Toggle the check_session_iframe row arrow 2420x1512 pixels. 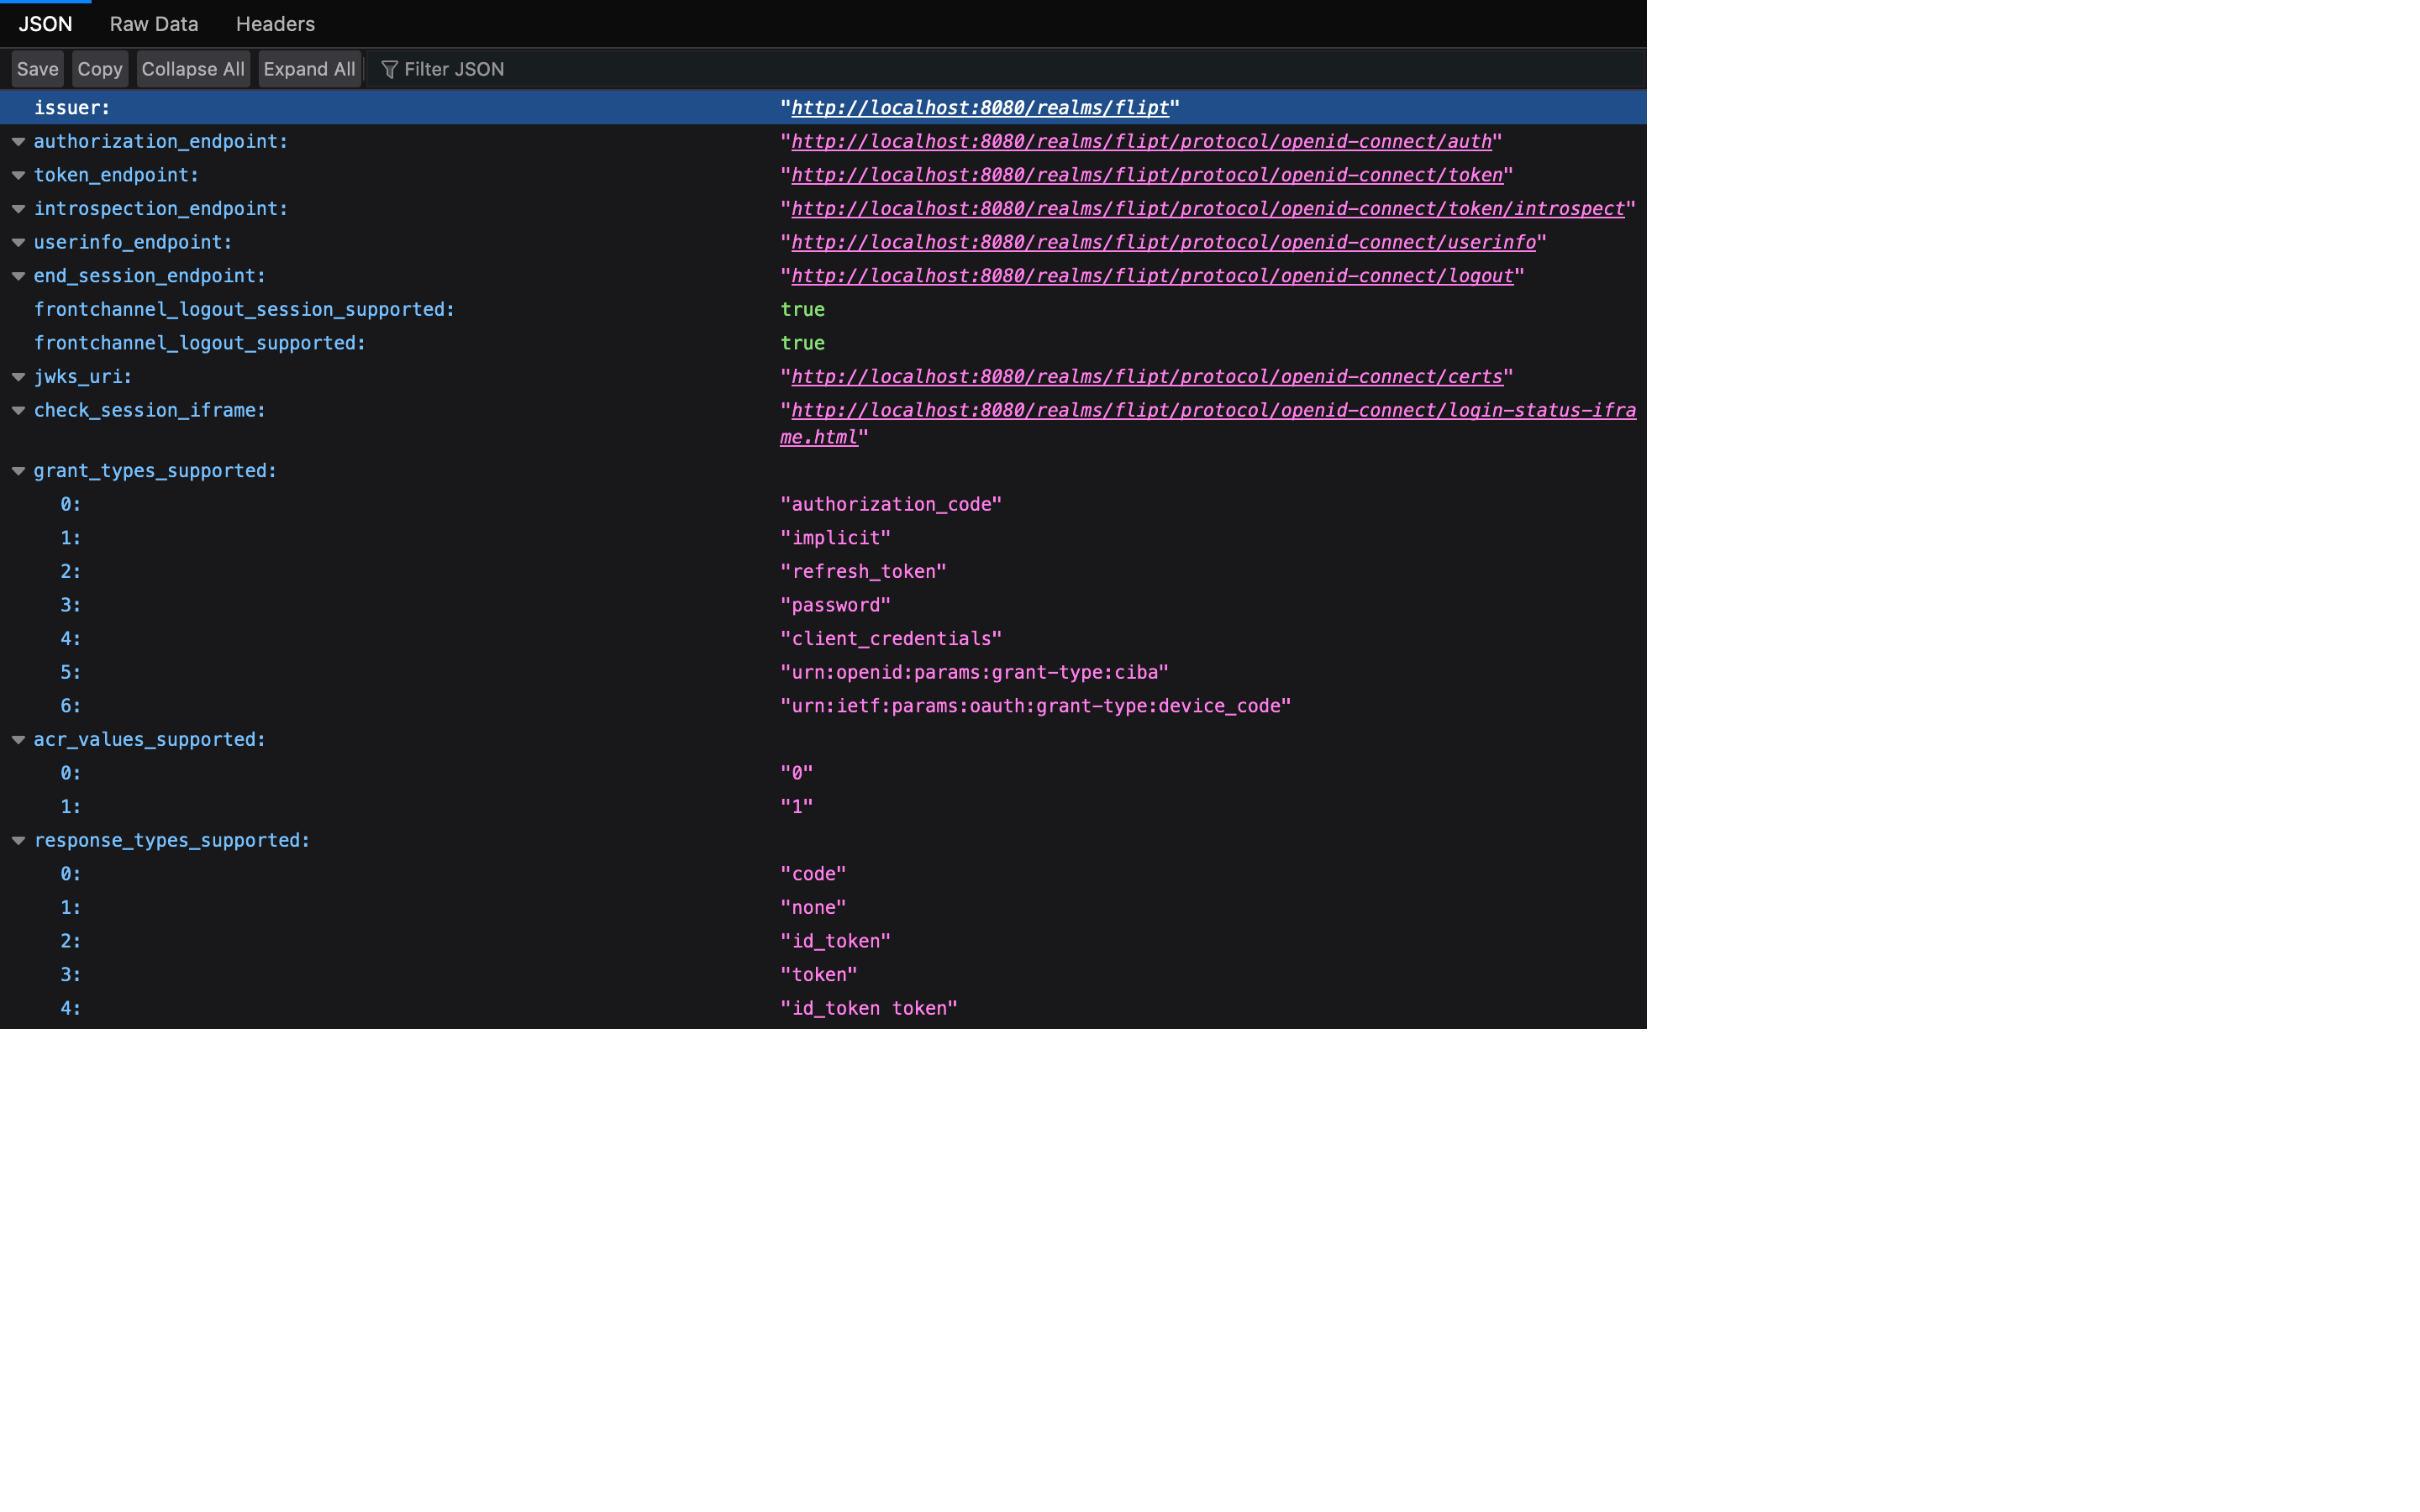pyautogui.click(x=18, y=411)
